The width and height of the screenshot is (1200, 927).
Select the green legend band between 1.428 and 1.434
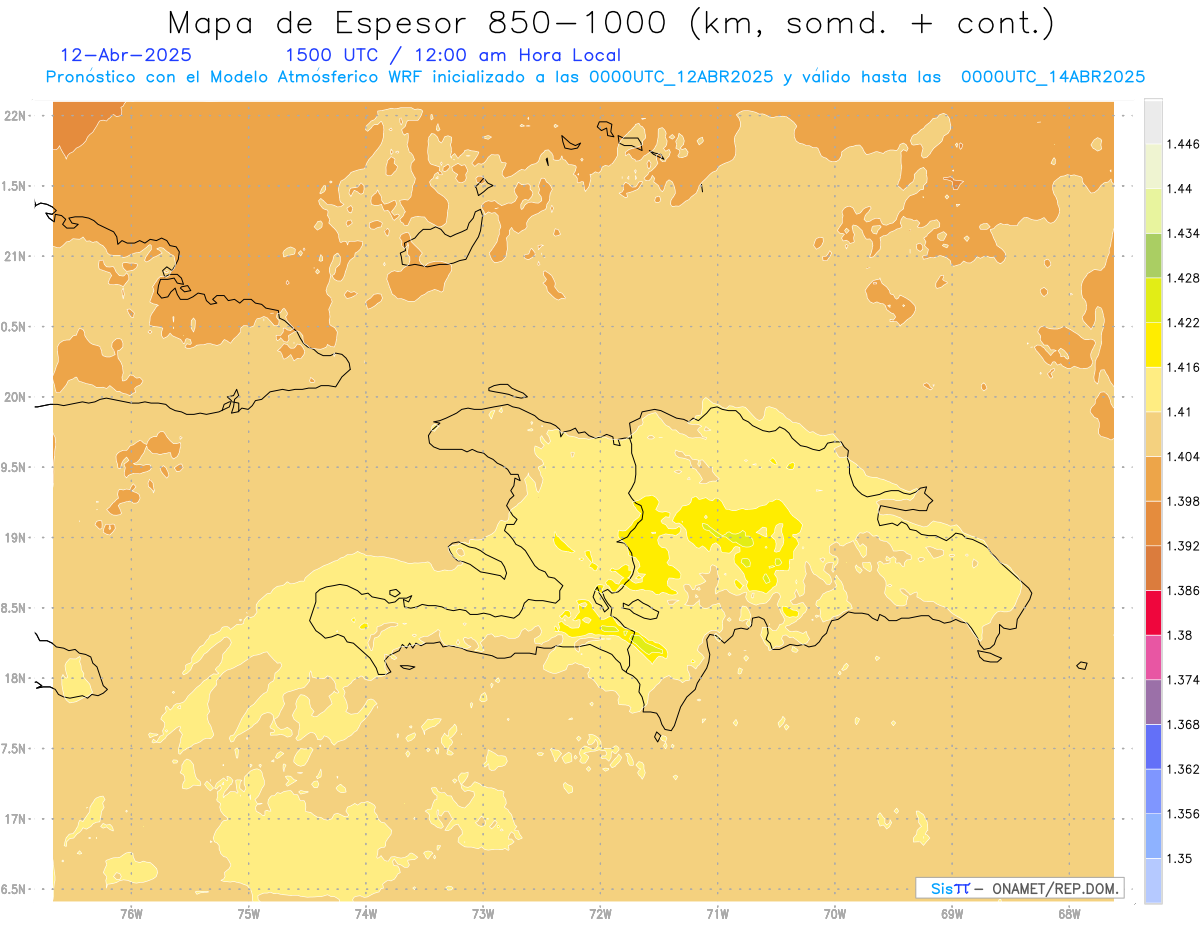point(1153,255)
